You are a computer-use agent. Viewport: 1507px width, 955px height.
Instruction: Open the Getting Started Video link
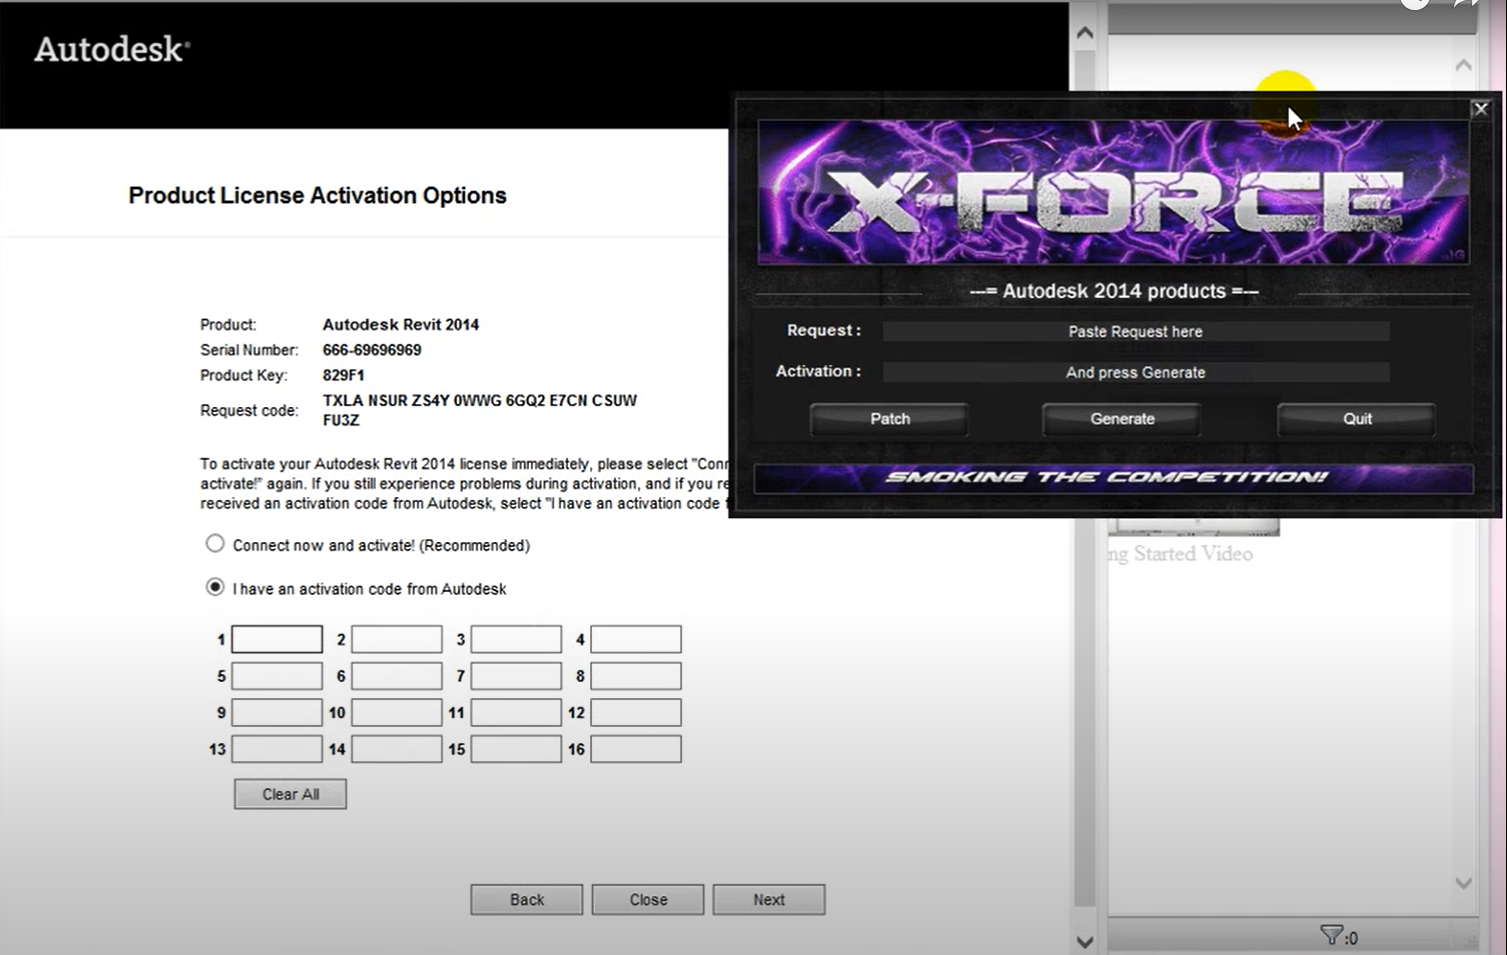point(1185,554)
